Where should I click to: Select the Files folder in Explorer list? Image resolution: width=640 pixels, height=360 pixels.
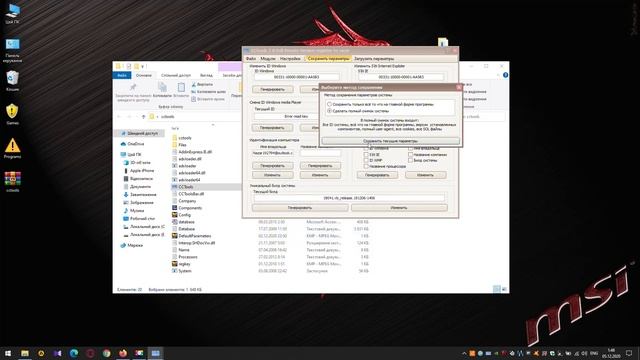[179, 145]
